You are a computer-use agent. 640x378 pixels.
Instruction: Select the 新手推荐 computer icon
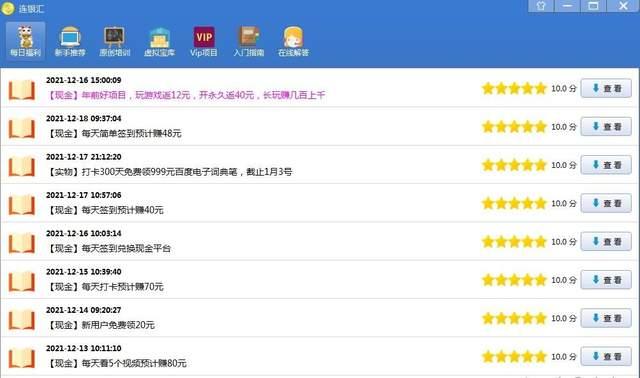pos(70,41)
